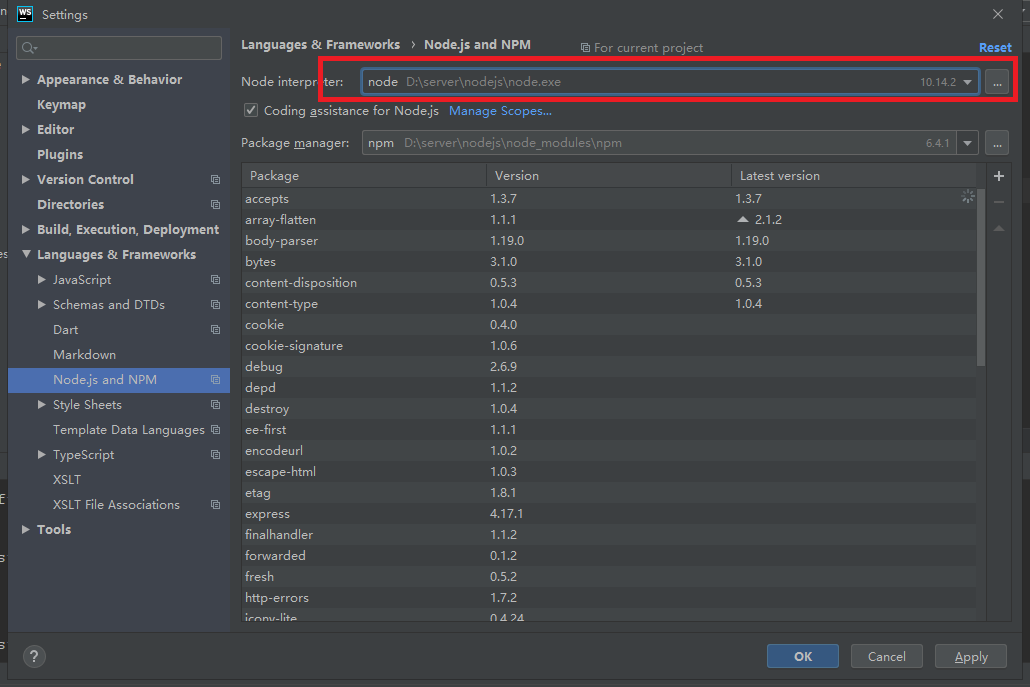Sort by Latest version column header
The height and width of the screenshot is (687, 1030).
tap(853, 175)
